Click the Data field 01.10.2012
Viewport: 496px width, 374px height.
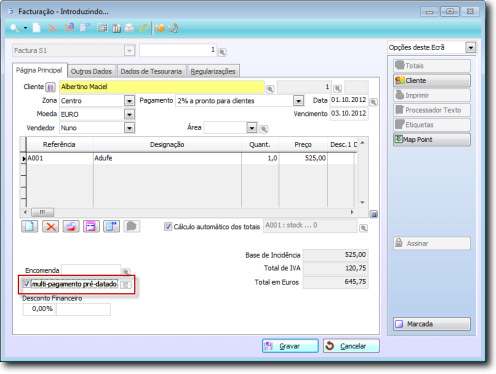pyautogui.click(x=349, y=100)
